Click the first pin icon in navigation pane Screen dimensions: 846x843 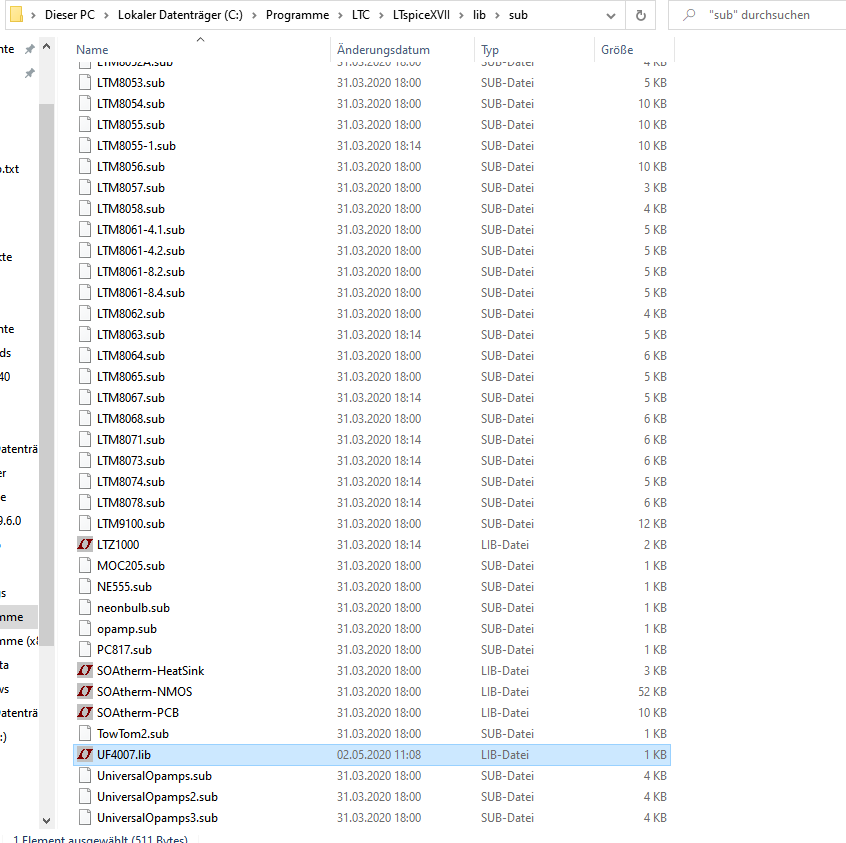coord(30,49)
